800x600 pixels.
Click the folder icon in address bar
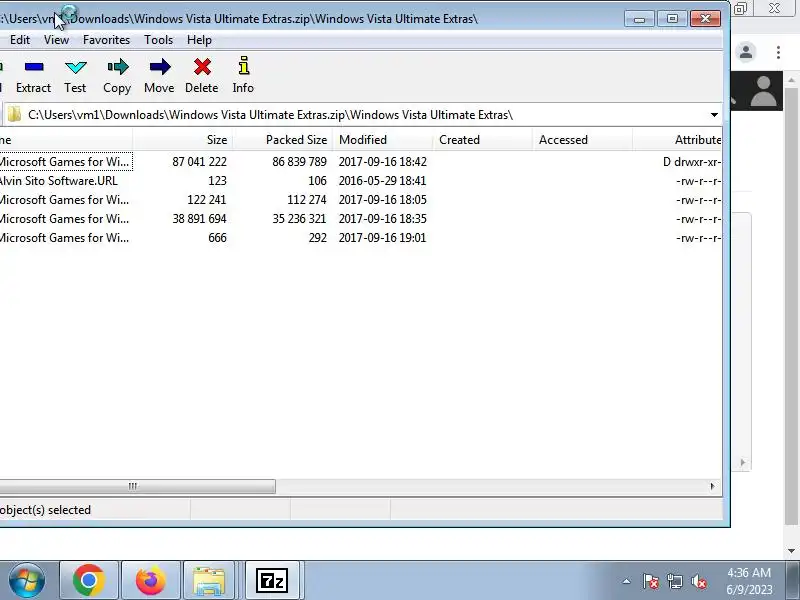point(14,114)
